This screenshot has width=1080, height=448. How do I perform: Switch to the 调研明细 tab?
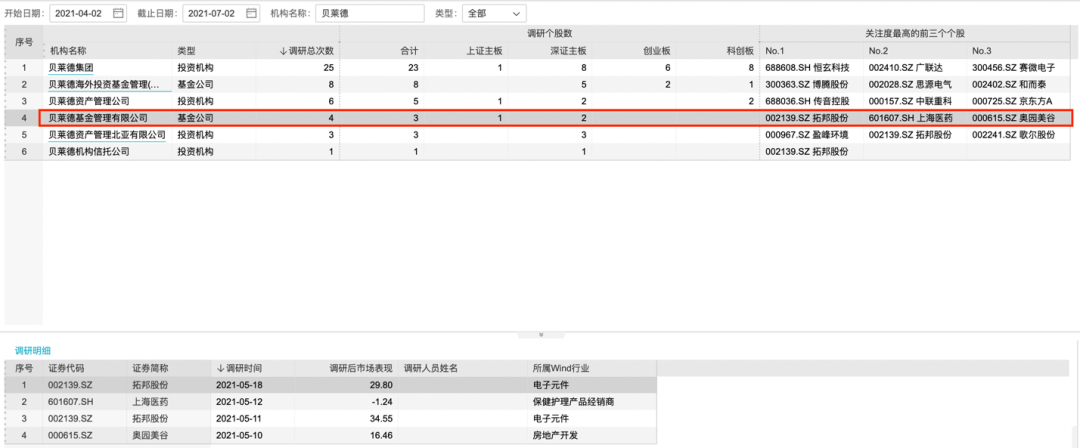(33, 352)
